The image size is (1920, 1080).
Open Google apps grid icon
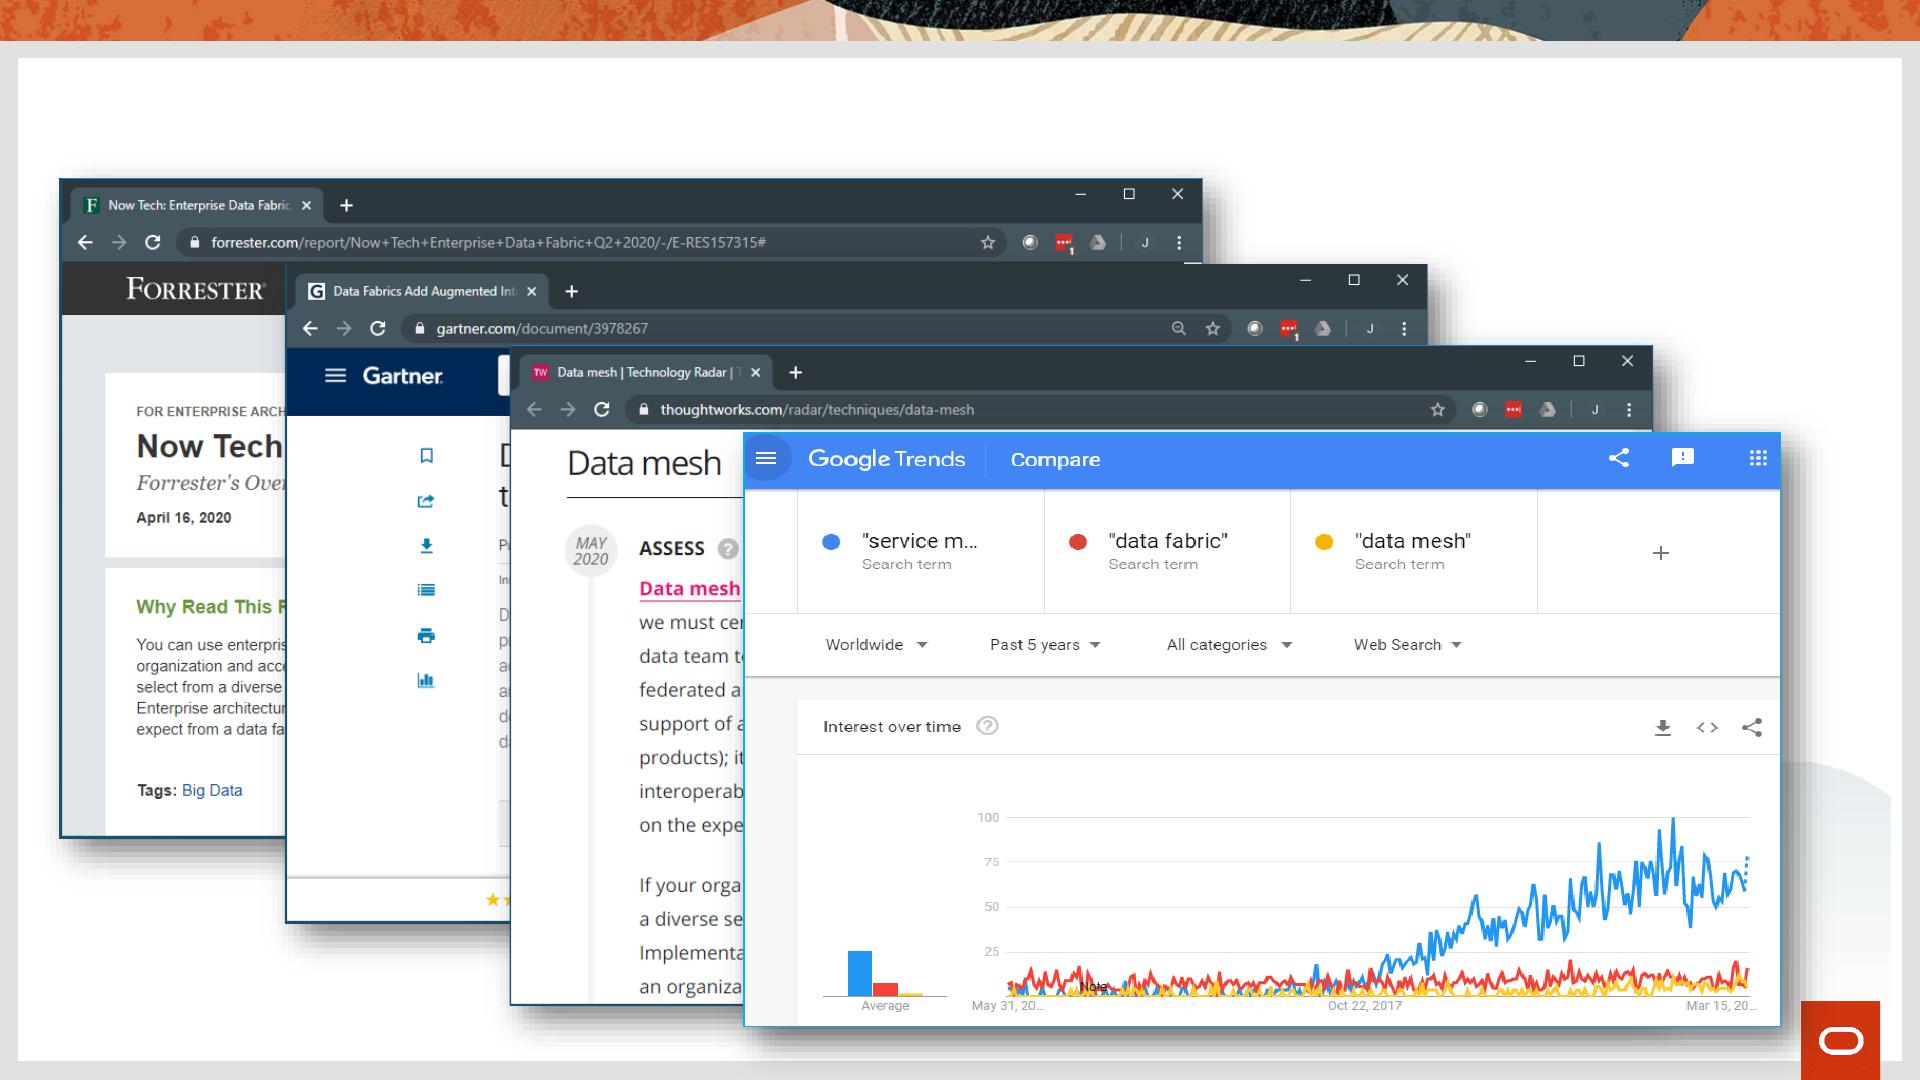pos(1758,458)
